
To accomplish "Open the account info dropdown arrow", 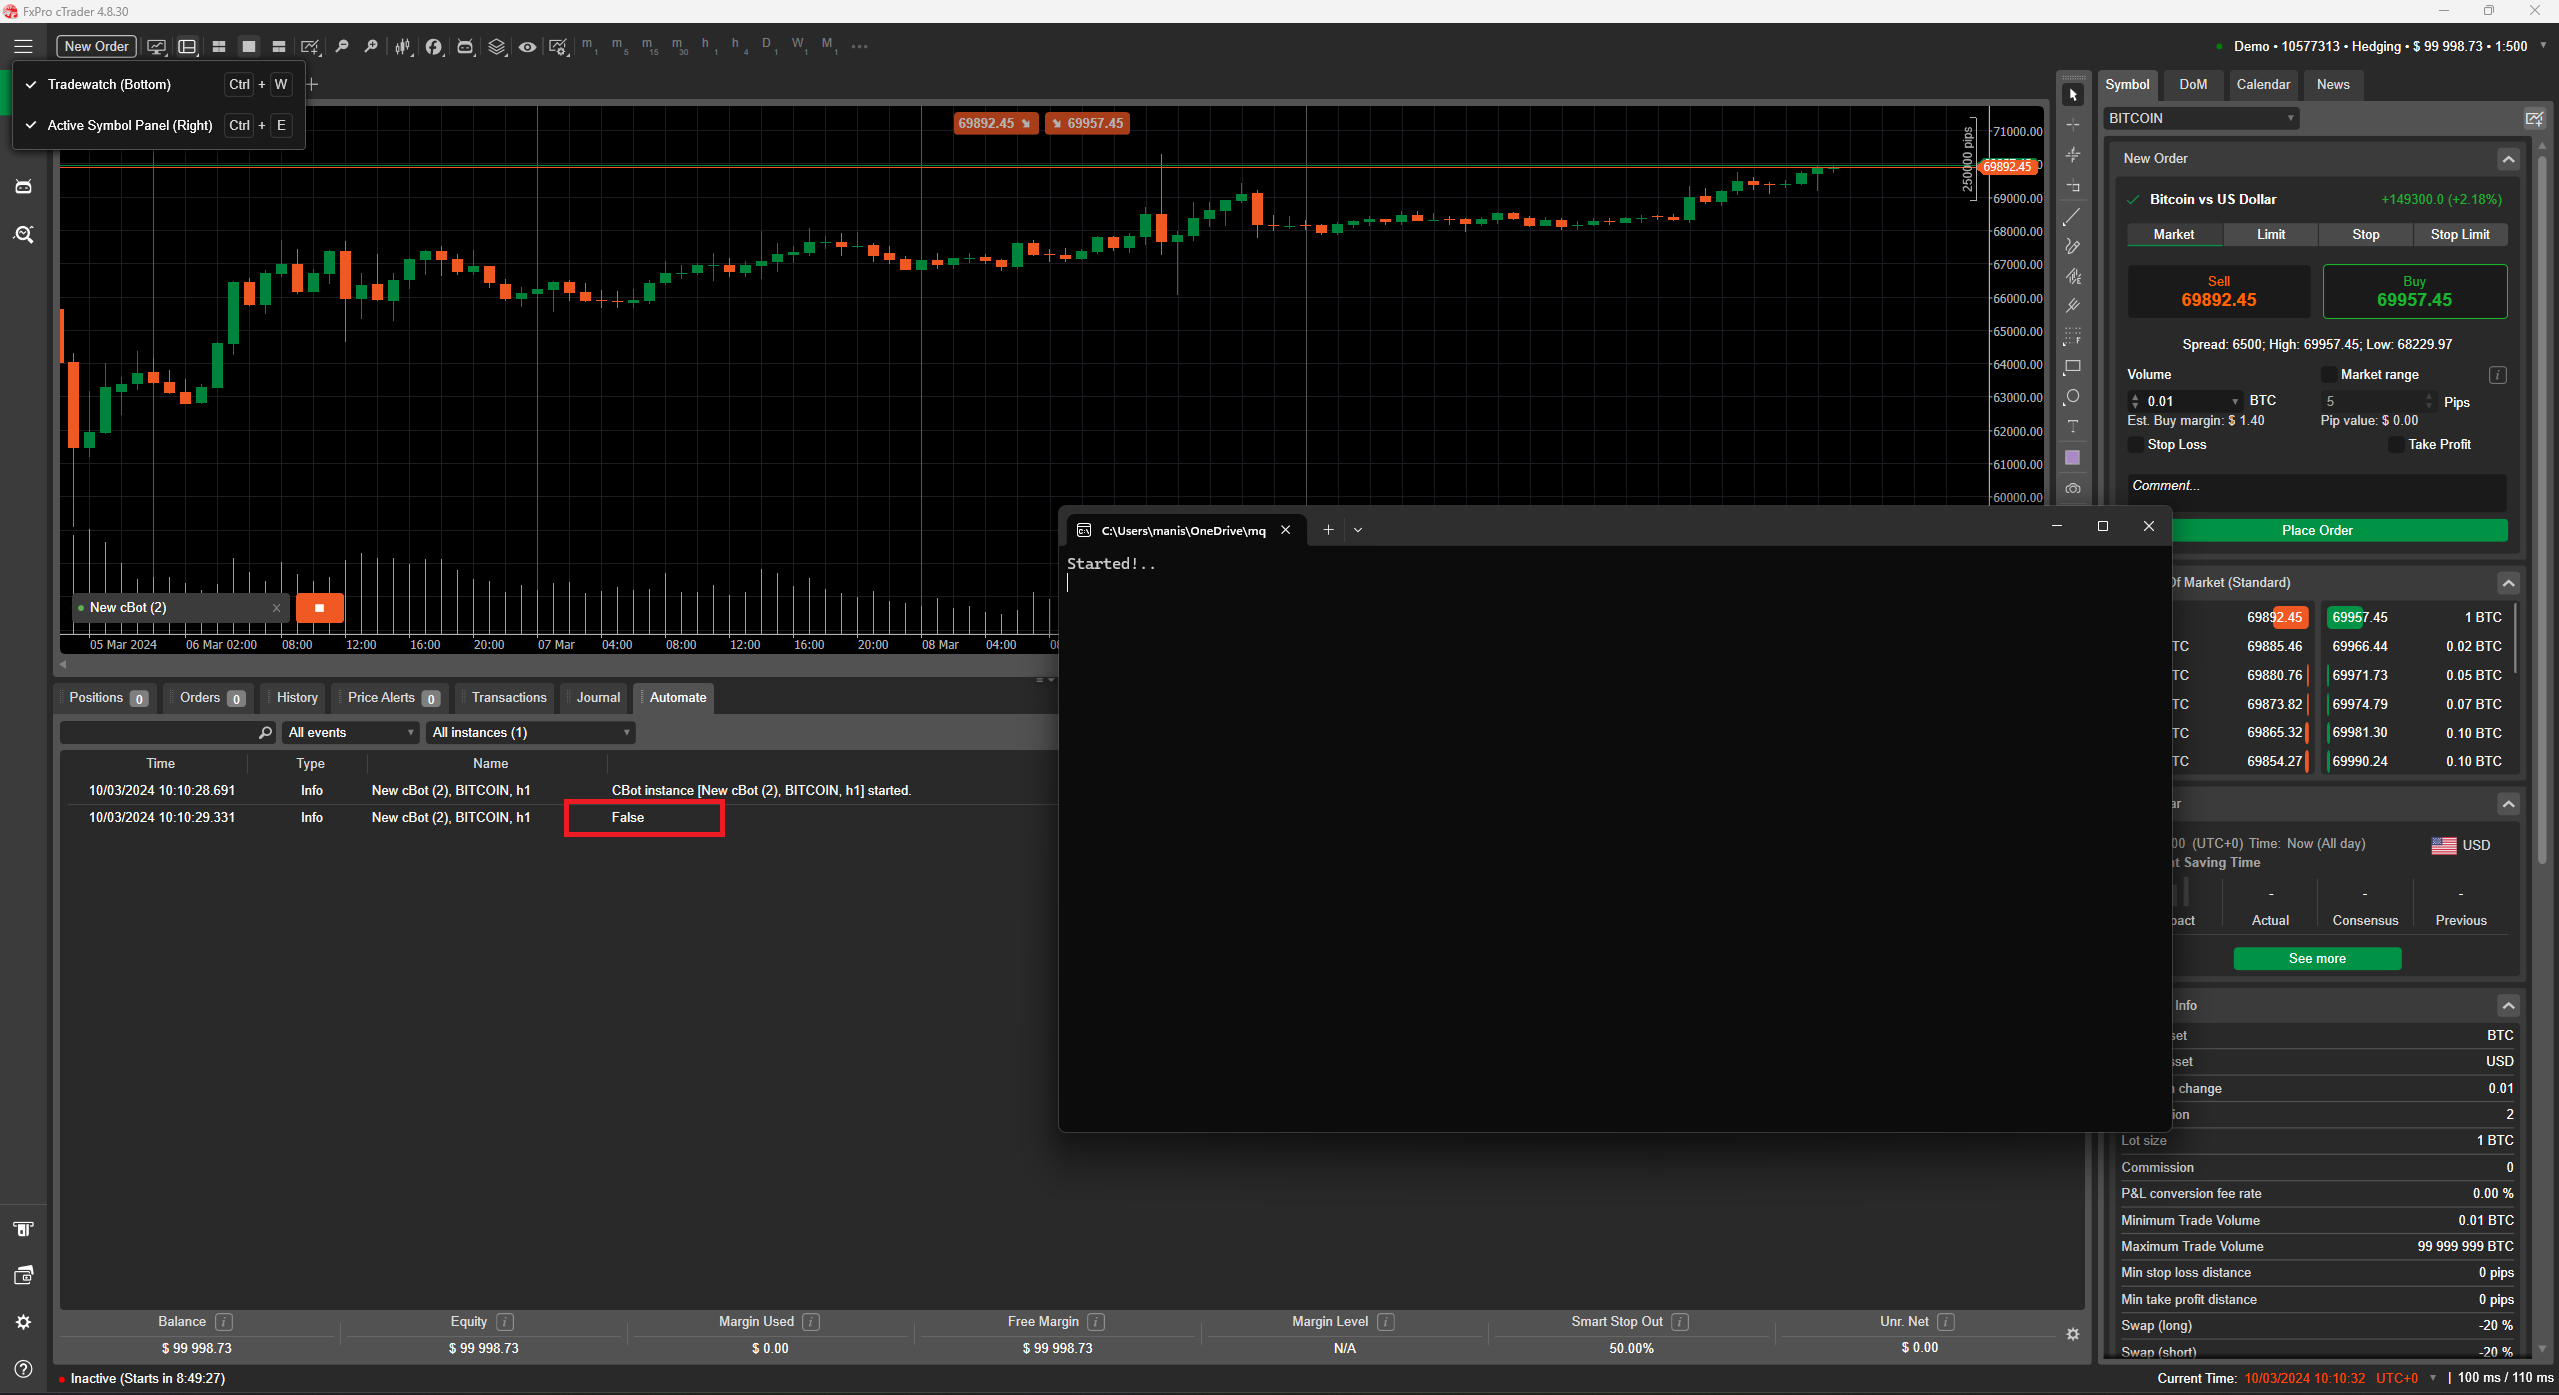I will [2543, 45].
